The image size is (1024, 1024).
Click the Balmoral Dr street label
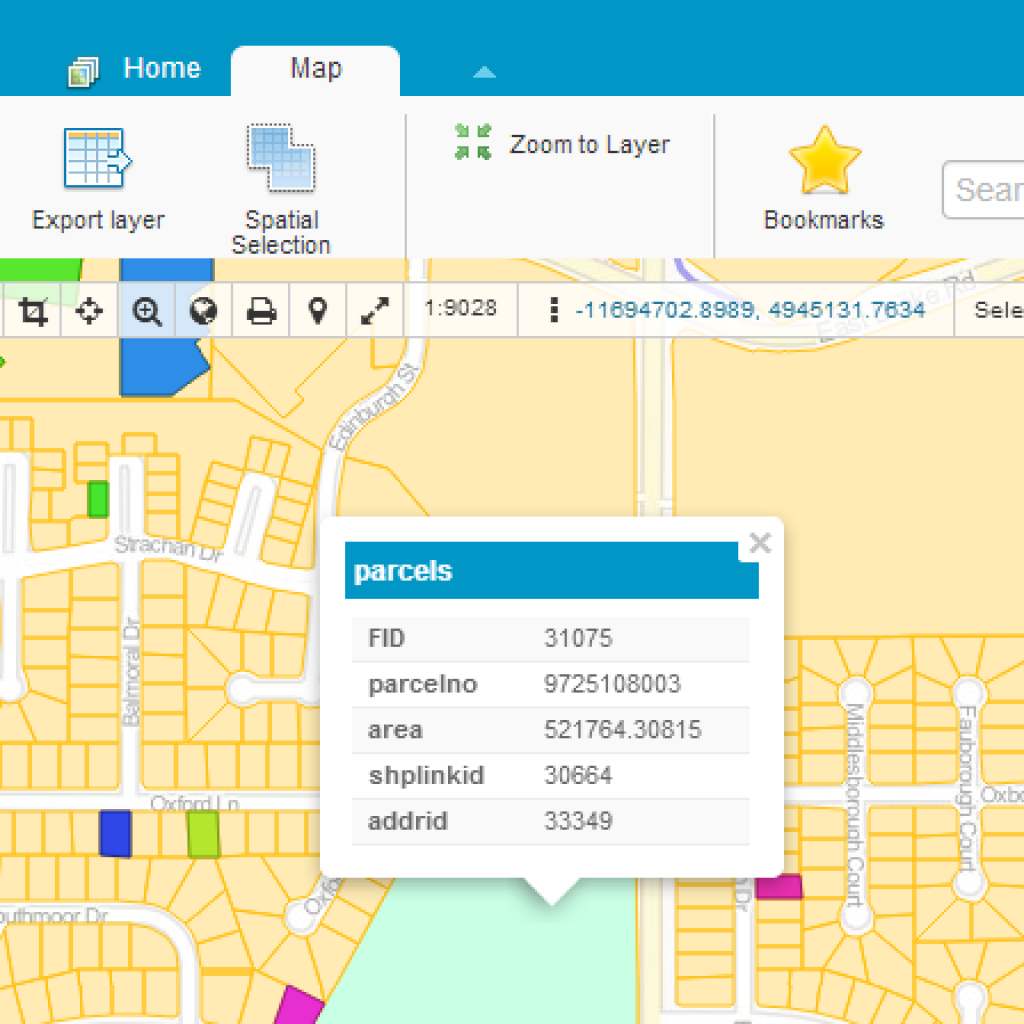131,671
